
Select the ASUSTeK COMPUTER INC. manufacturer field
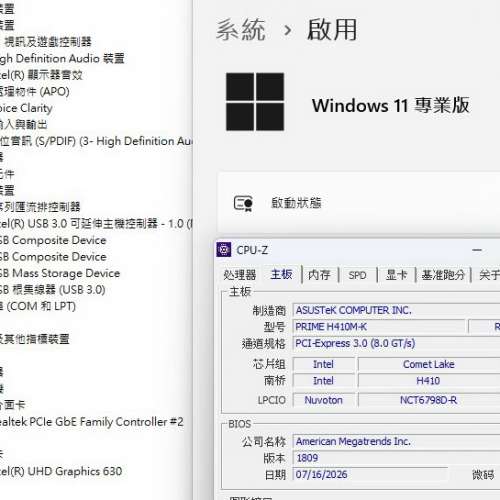pyautogui.click(x=396, y=310)
